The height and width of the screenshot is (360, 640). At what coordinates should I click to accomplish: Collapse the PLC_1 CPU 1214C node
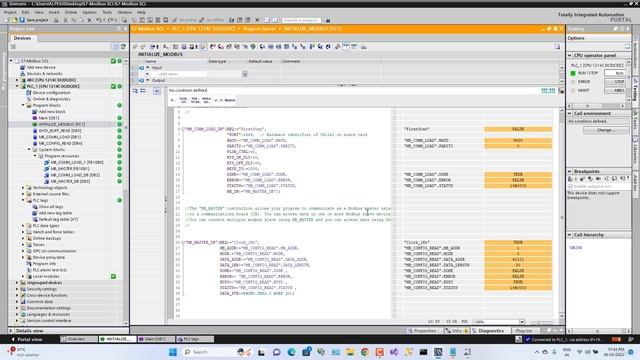(17, 87)
